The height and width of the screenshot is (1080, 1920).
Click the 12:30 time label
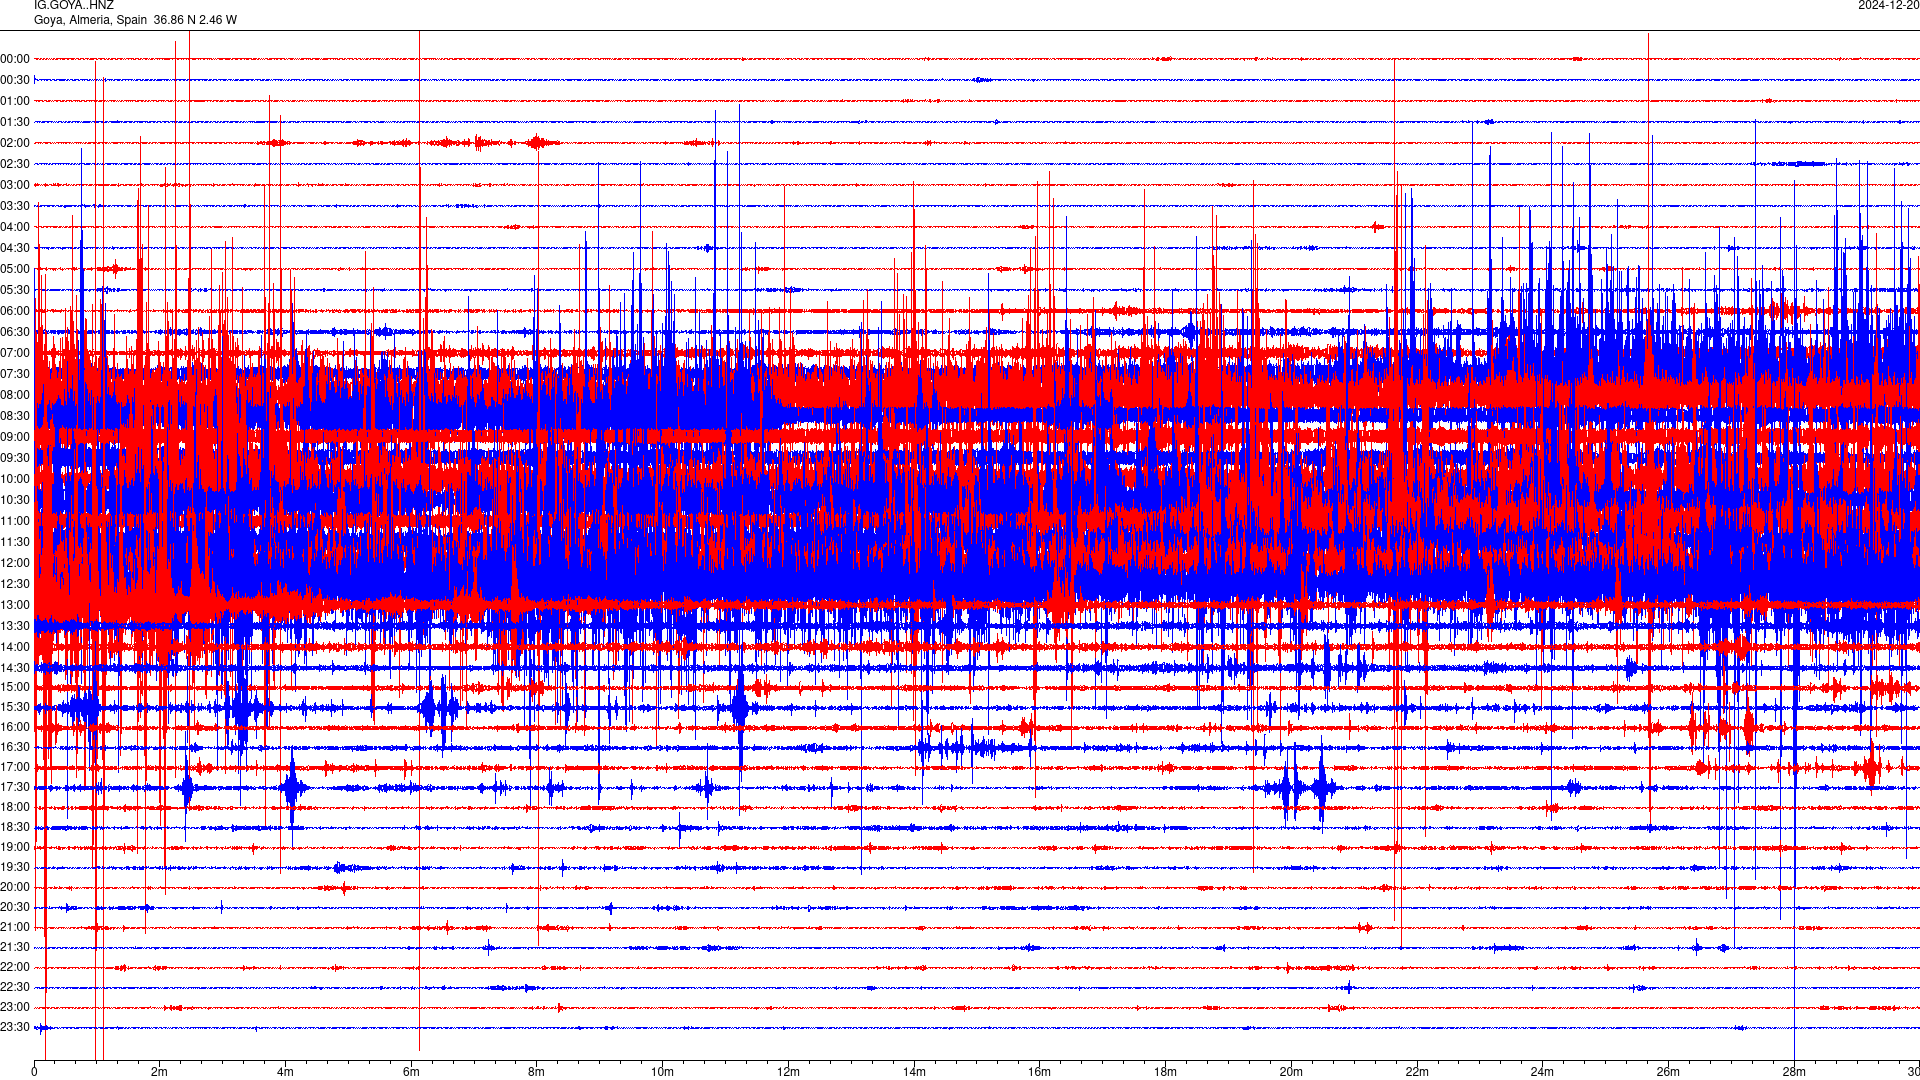pos(15,584)
